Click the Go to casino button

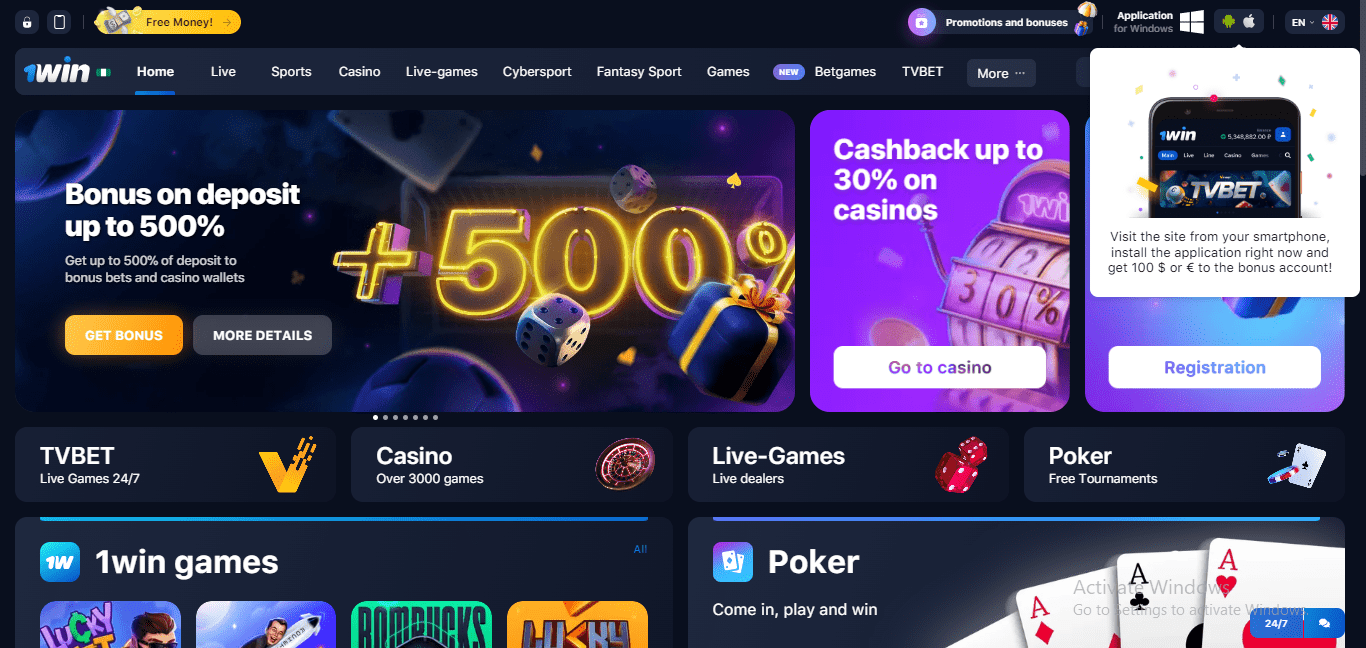click(940, 367)
